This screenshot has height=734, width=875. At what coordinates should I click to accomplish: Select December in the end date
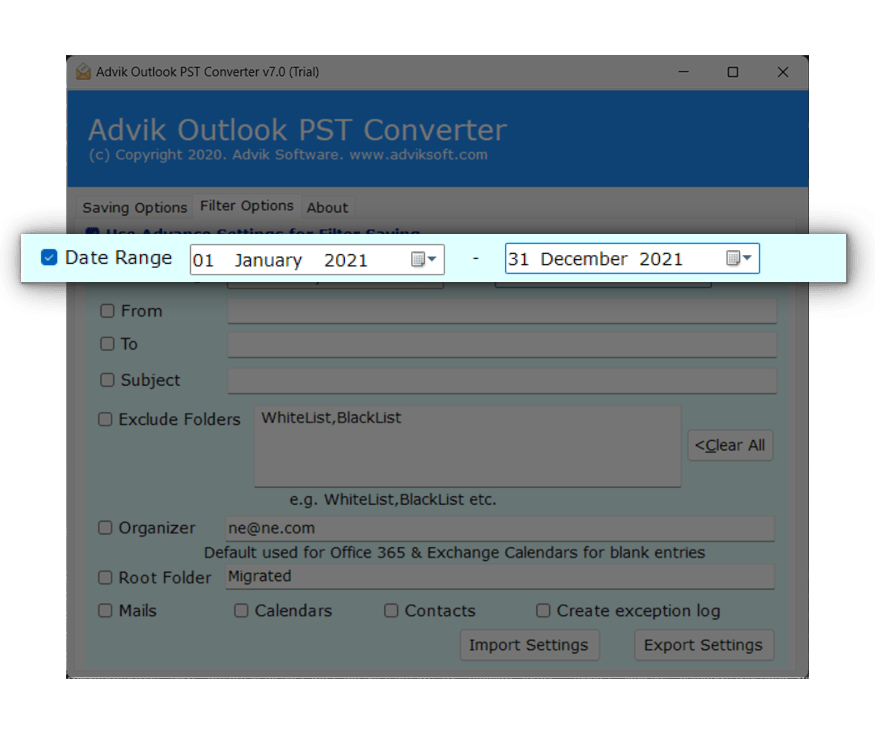(584, 259)
